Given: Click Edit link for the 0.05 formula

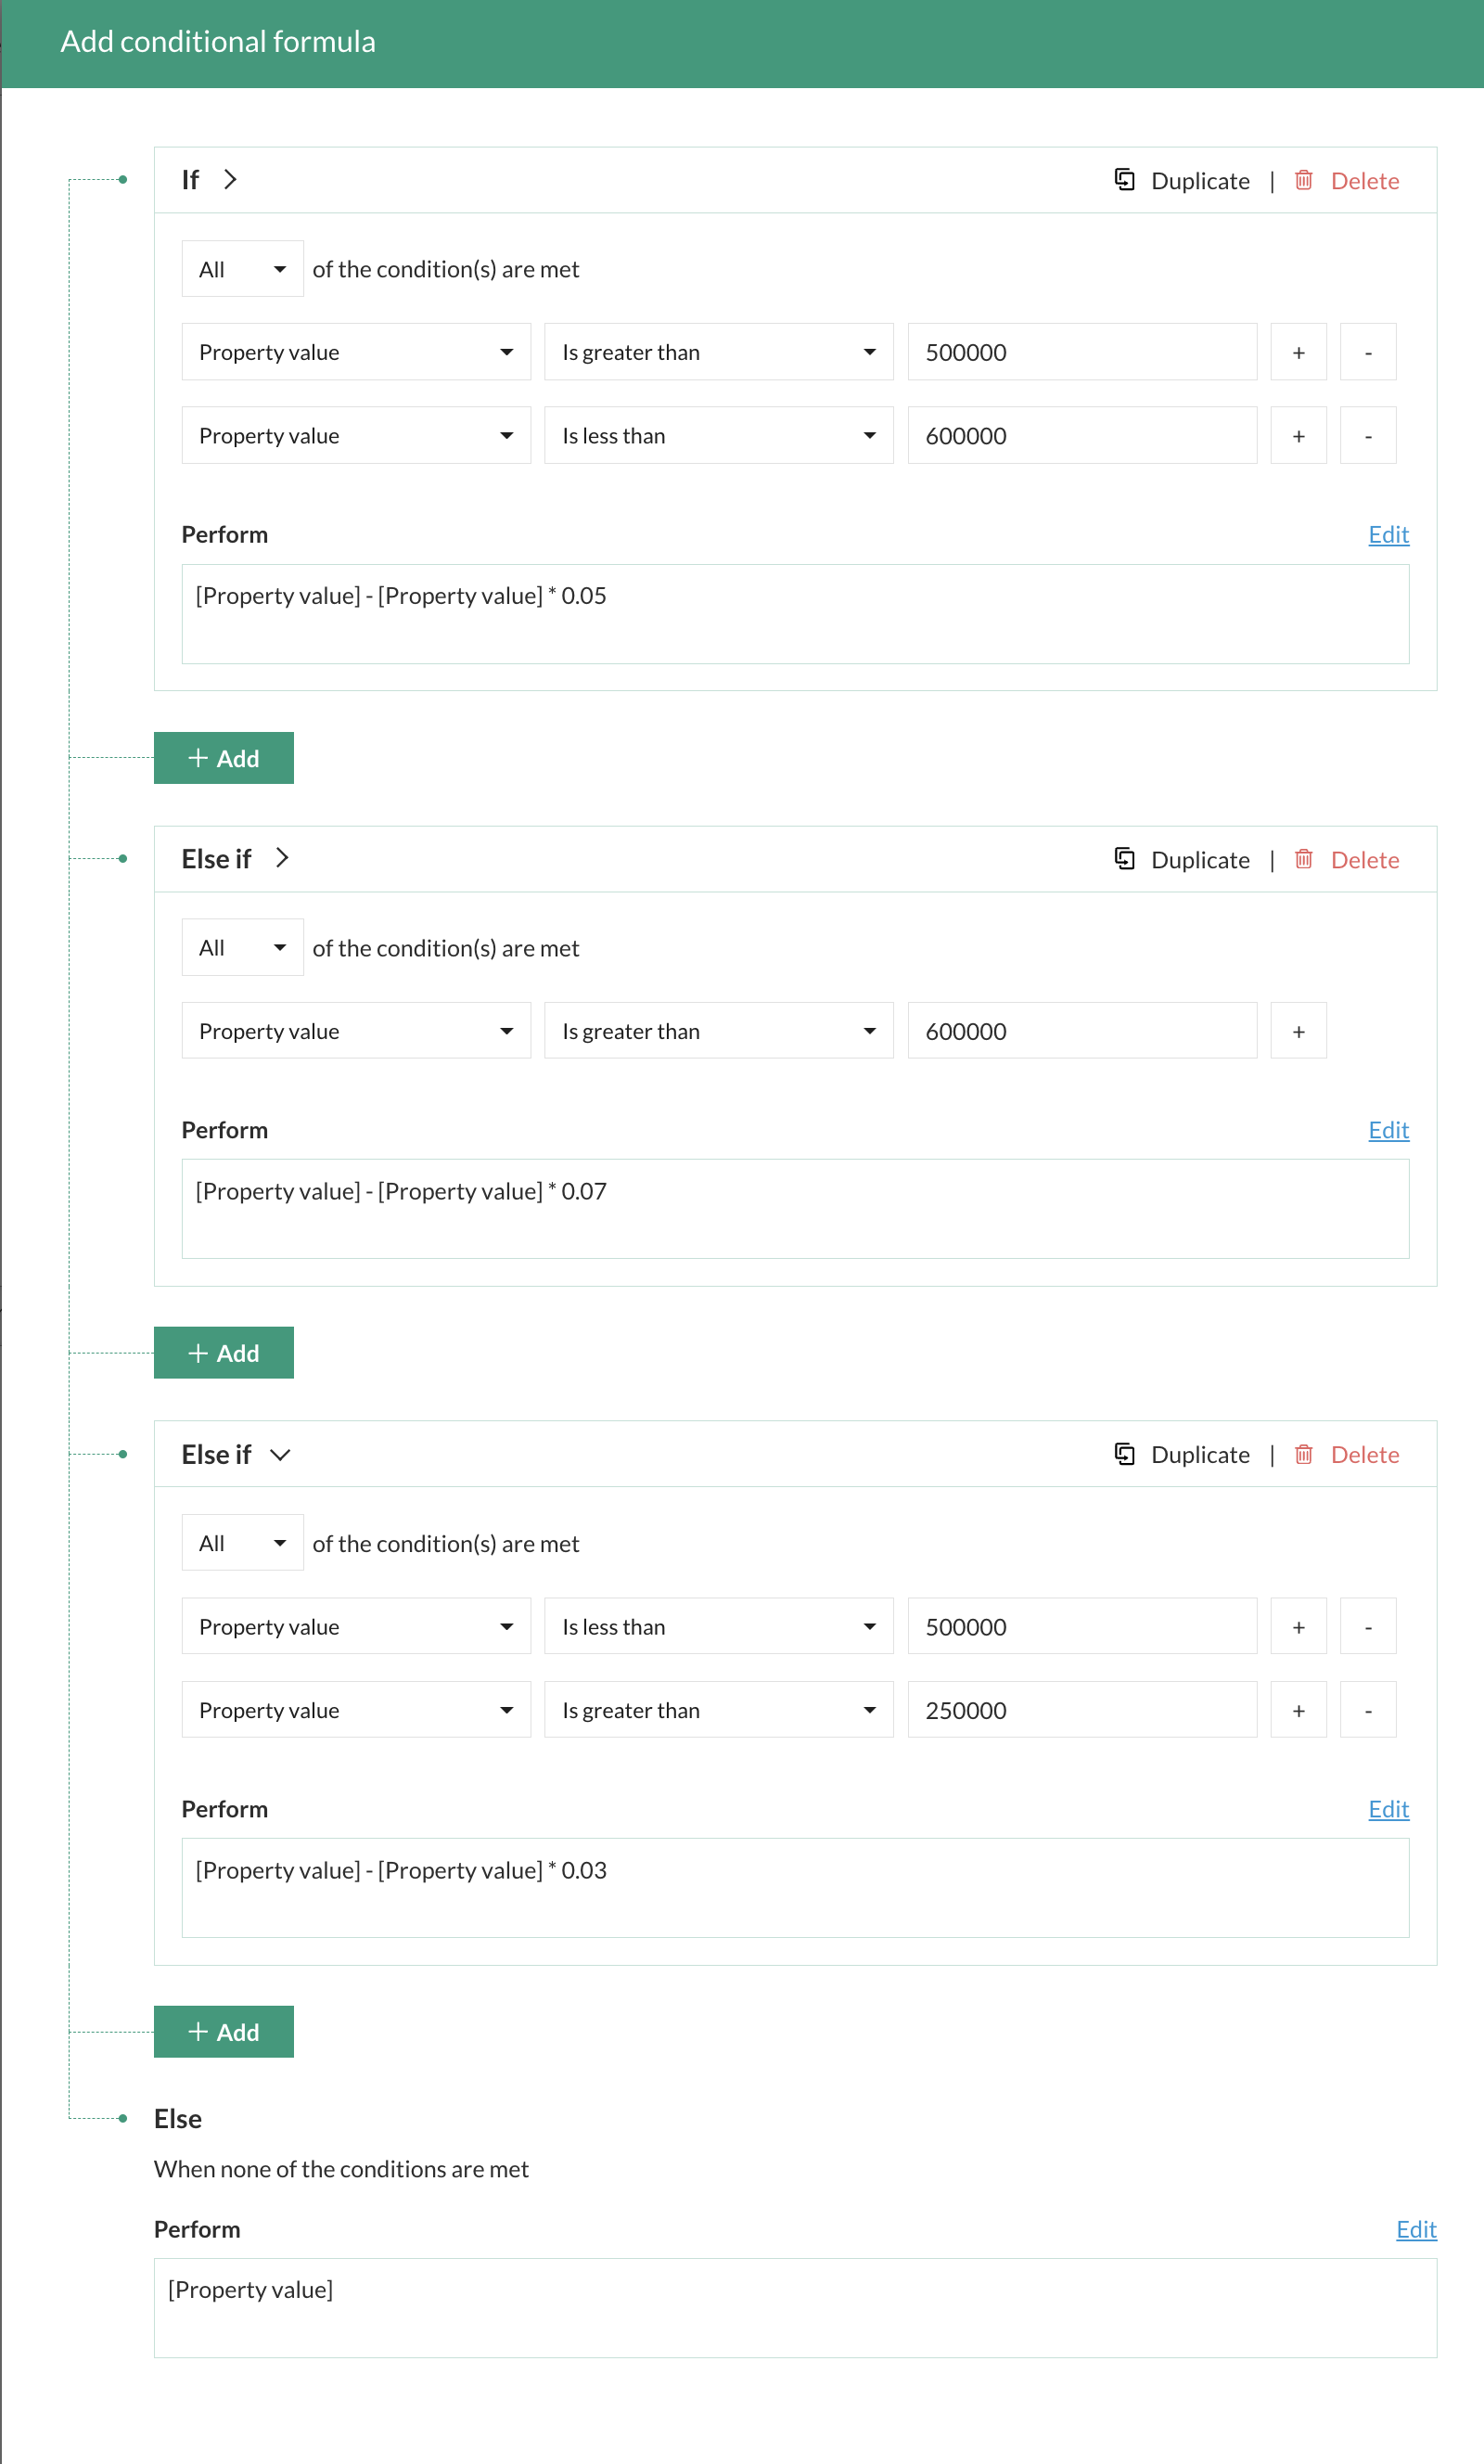Looking at the screenshot, I should [1388, 534].
